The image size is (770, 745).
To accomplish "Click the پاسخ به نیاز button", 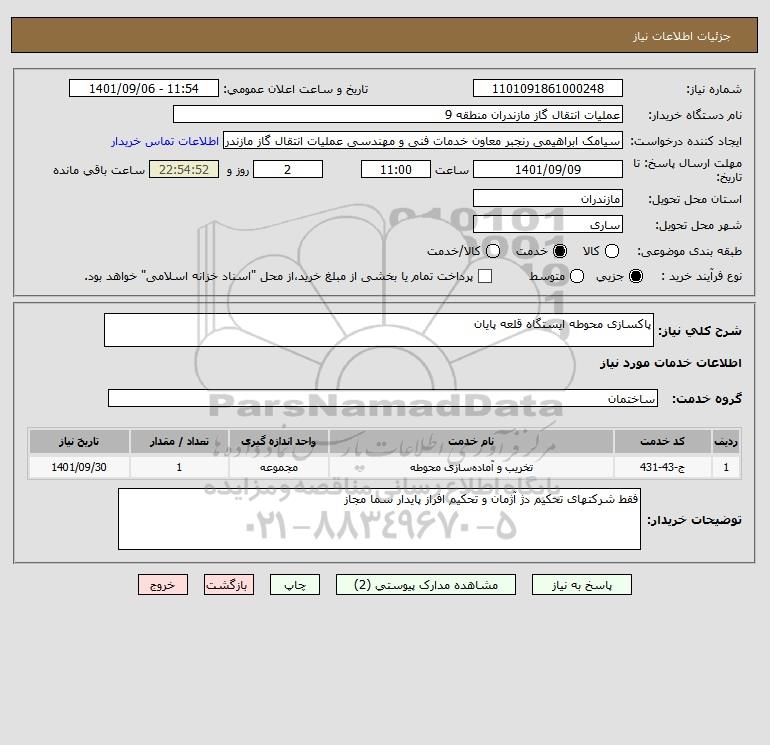I will 582,585.
